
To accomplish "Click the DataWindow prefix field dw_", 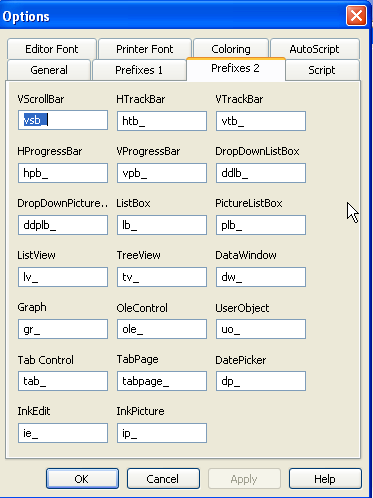I will pos(261,277).
